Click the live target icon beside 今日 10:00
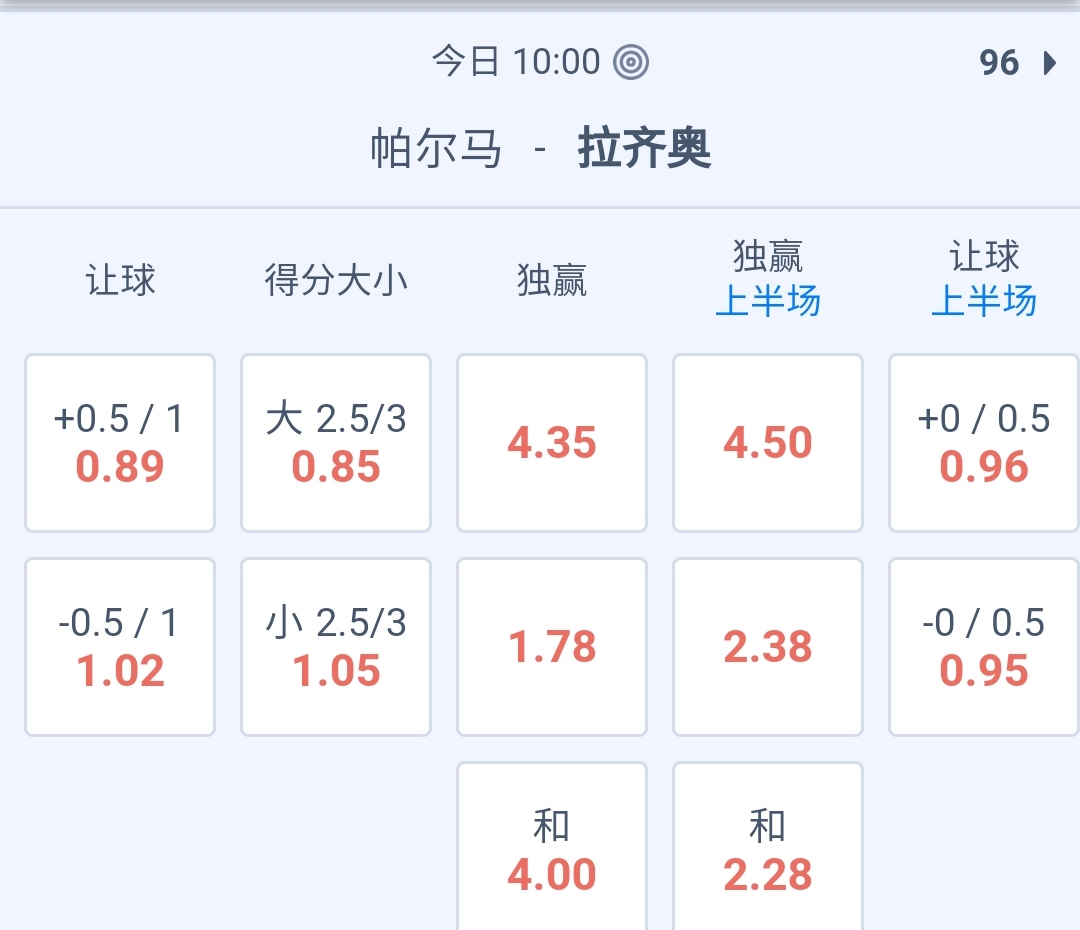Image resolution: width=1080 pixels, height=930 pixels. [631, 62]
